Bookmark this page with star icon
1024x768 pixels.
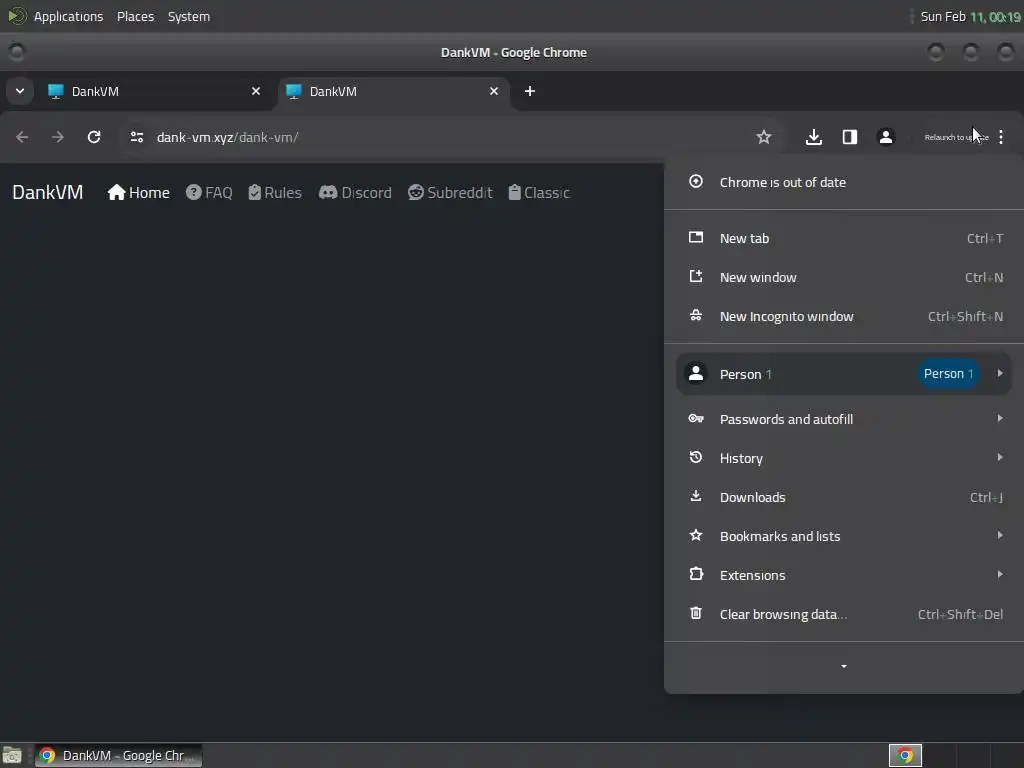pos(763,137)
